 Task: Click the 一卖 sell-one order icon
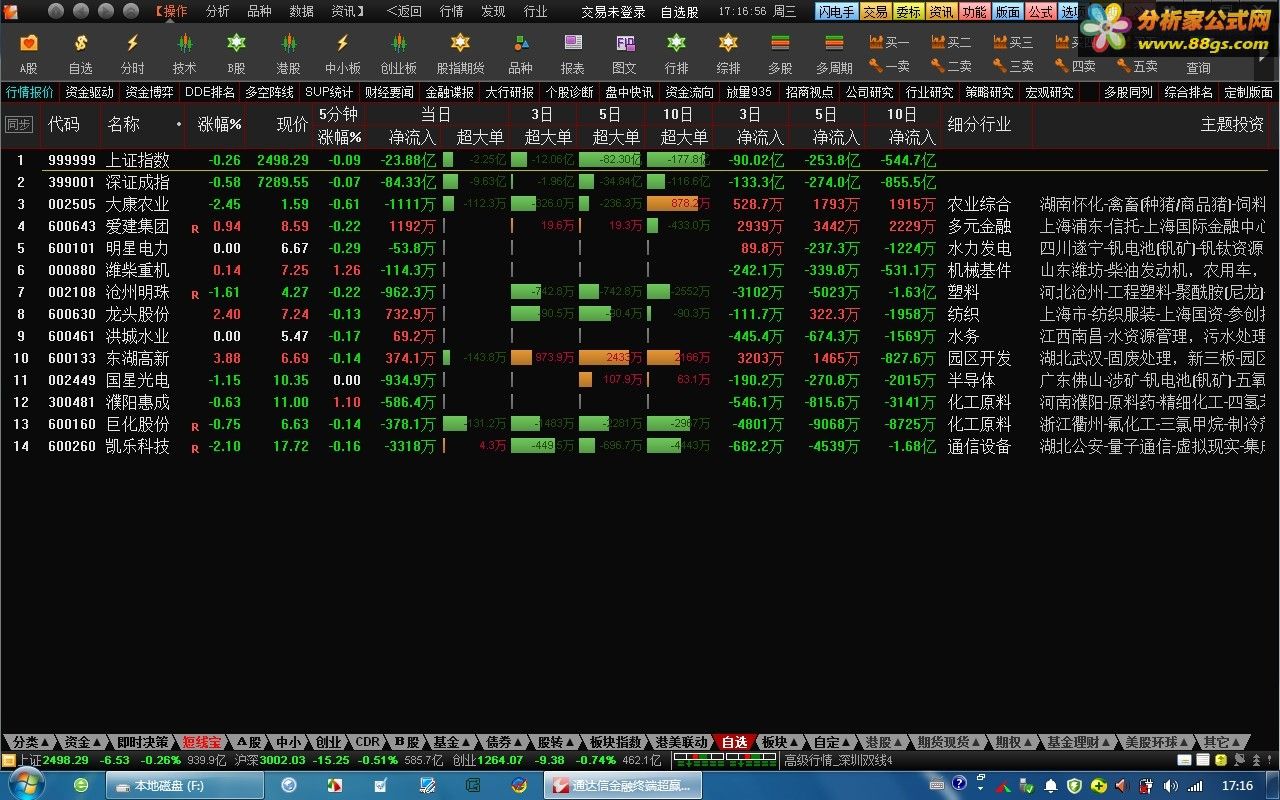889,66
